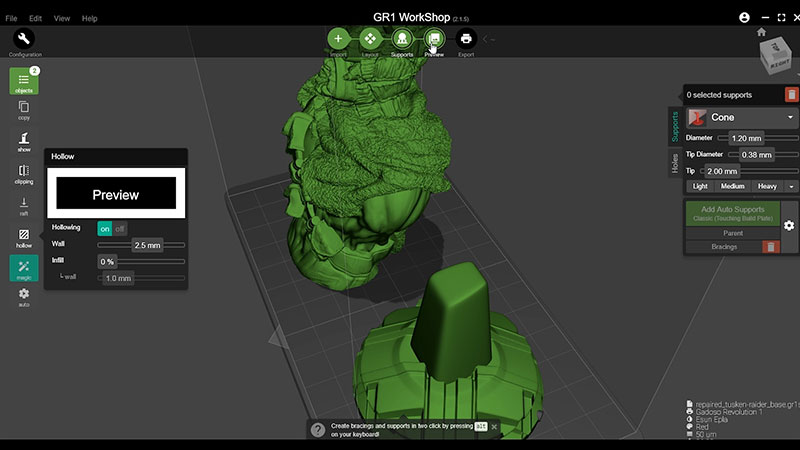Open the clipping tool
Image resolution: width=800 pixels, height=450 pixels.
point(24,173)
